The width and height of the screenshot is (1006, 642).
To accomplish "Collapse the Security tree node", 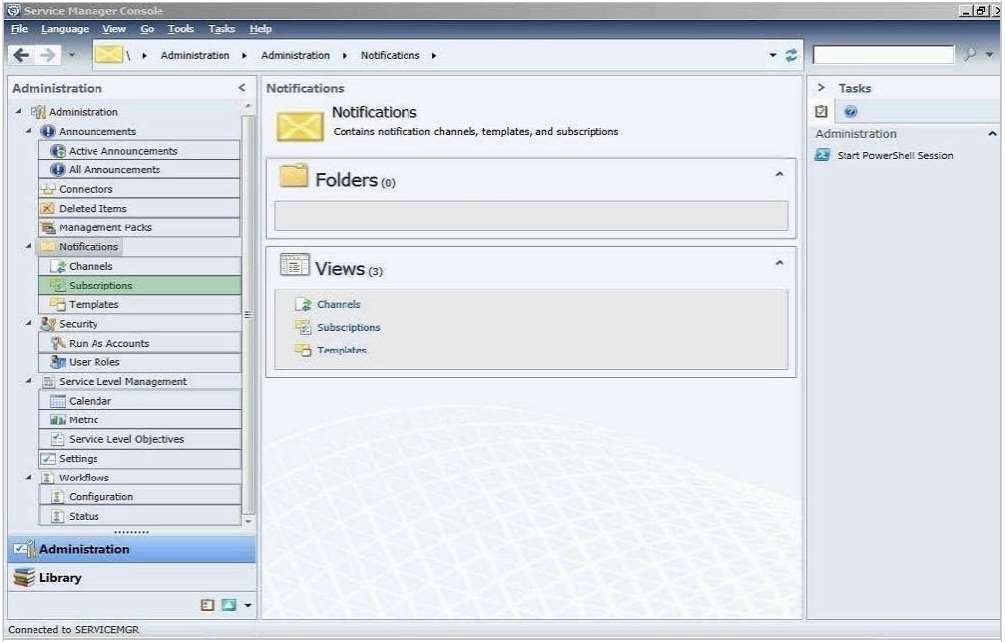I will 28,324.
